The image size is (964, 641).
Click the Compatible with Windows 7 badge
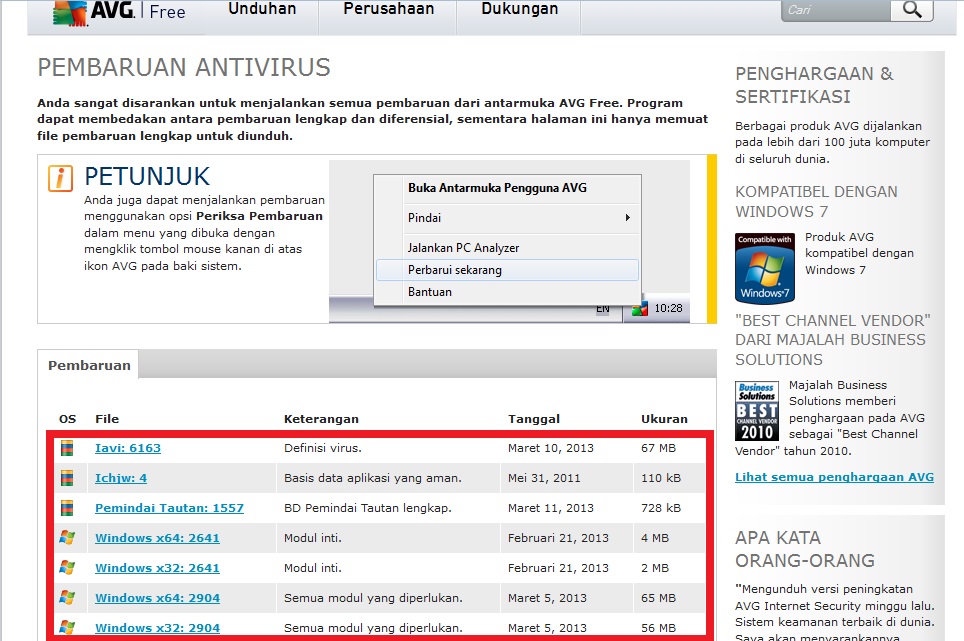coord(765,268)
